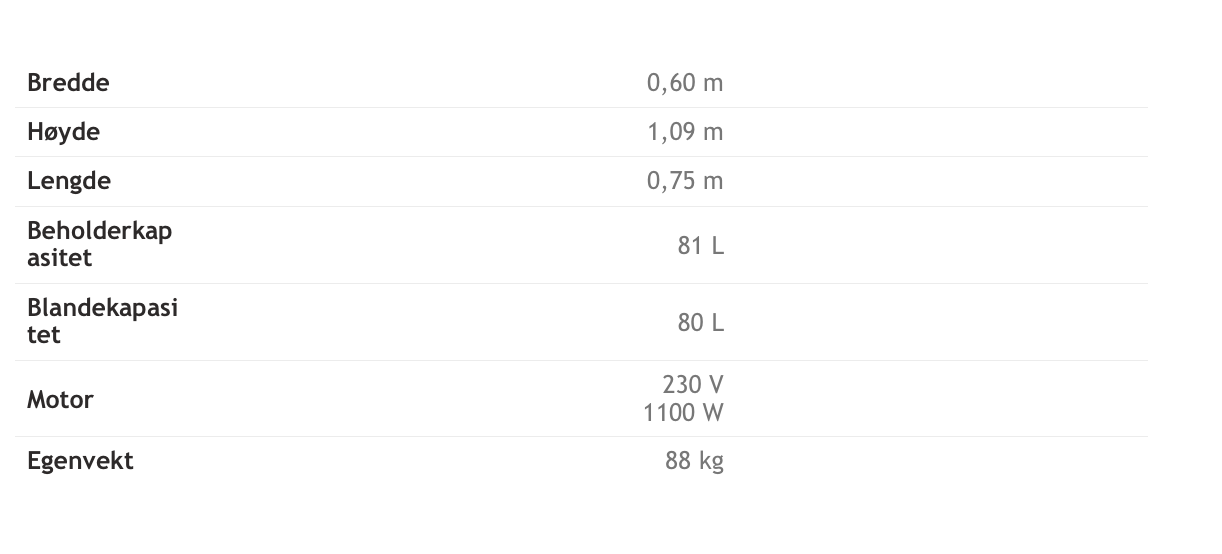Click the Lengde specification label

click(68, 181)
